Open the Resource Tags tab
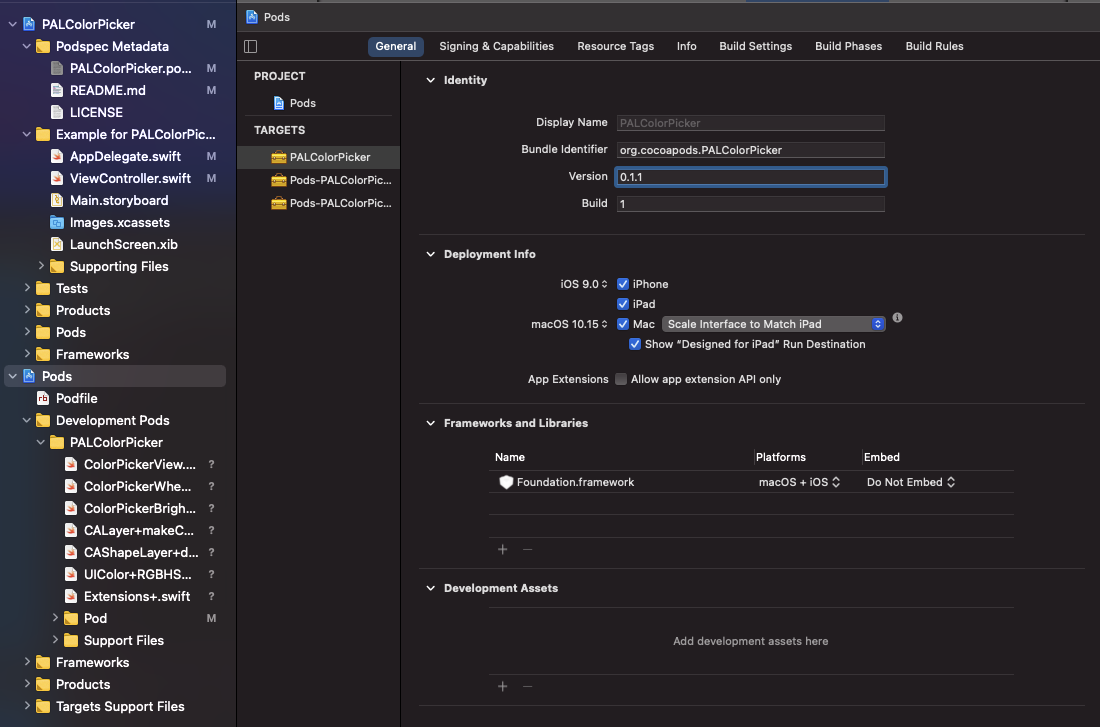This screenshot has height=727, width=1100. 615,46
